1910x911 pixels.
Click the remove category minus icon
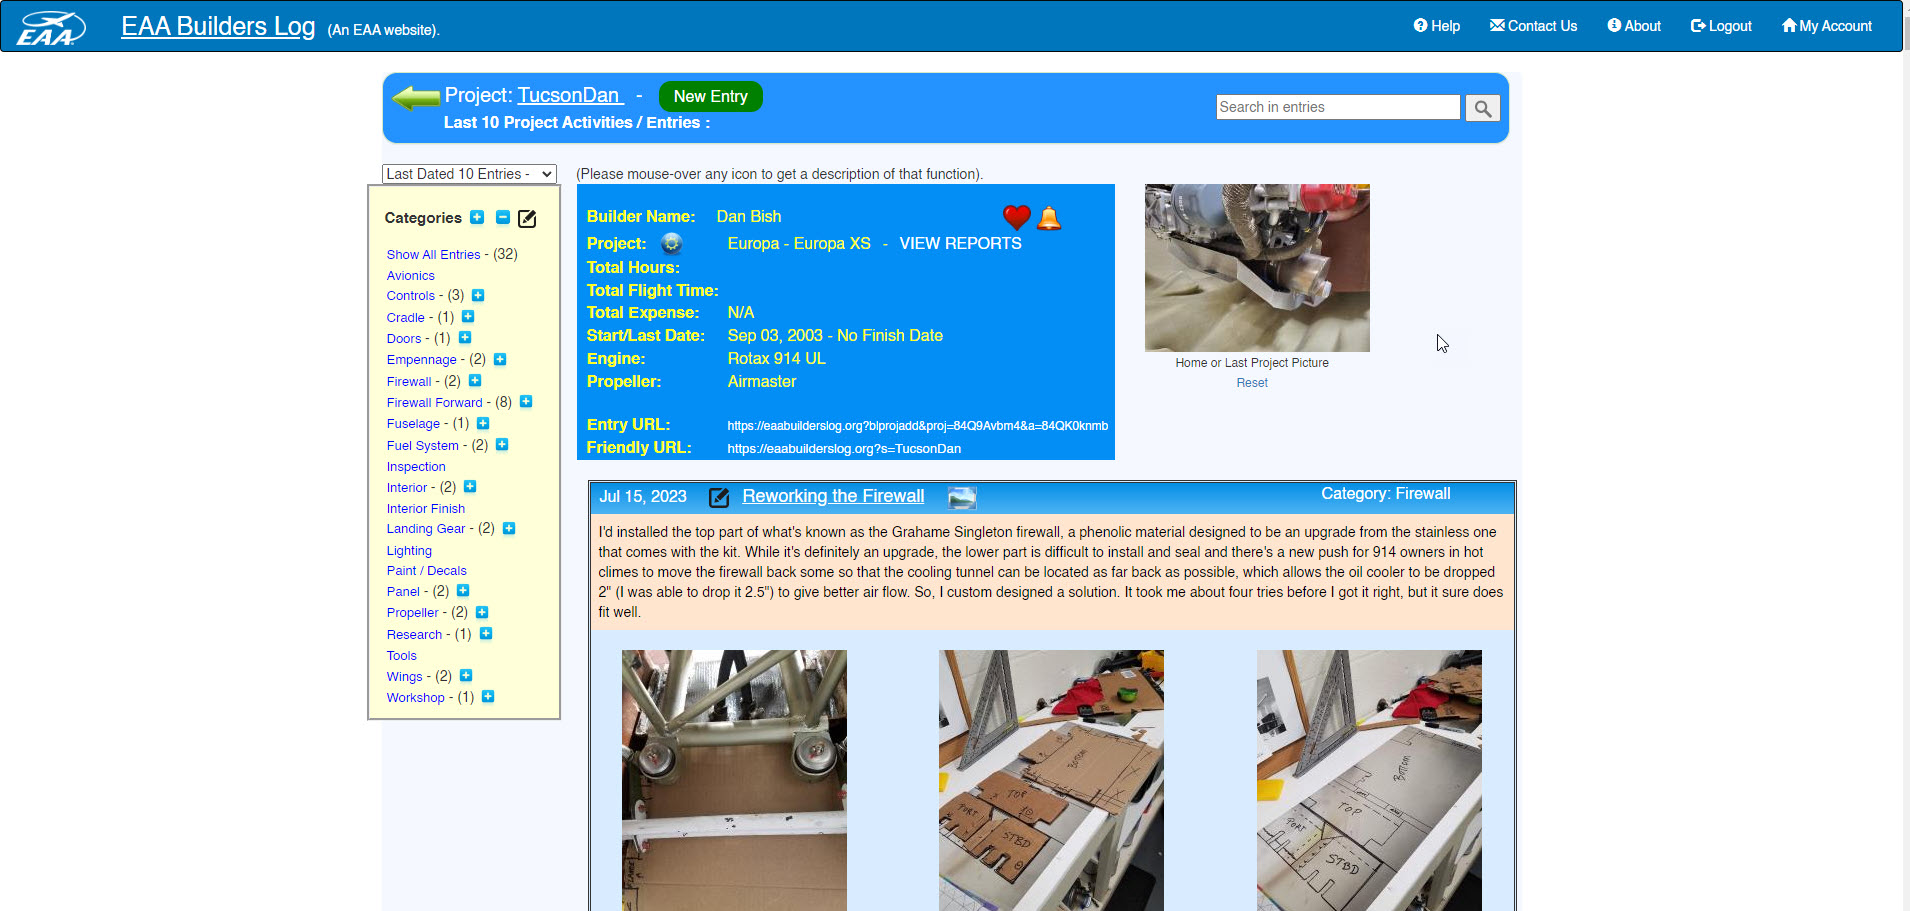503,217
